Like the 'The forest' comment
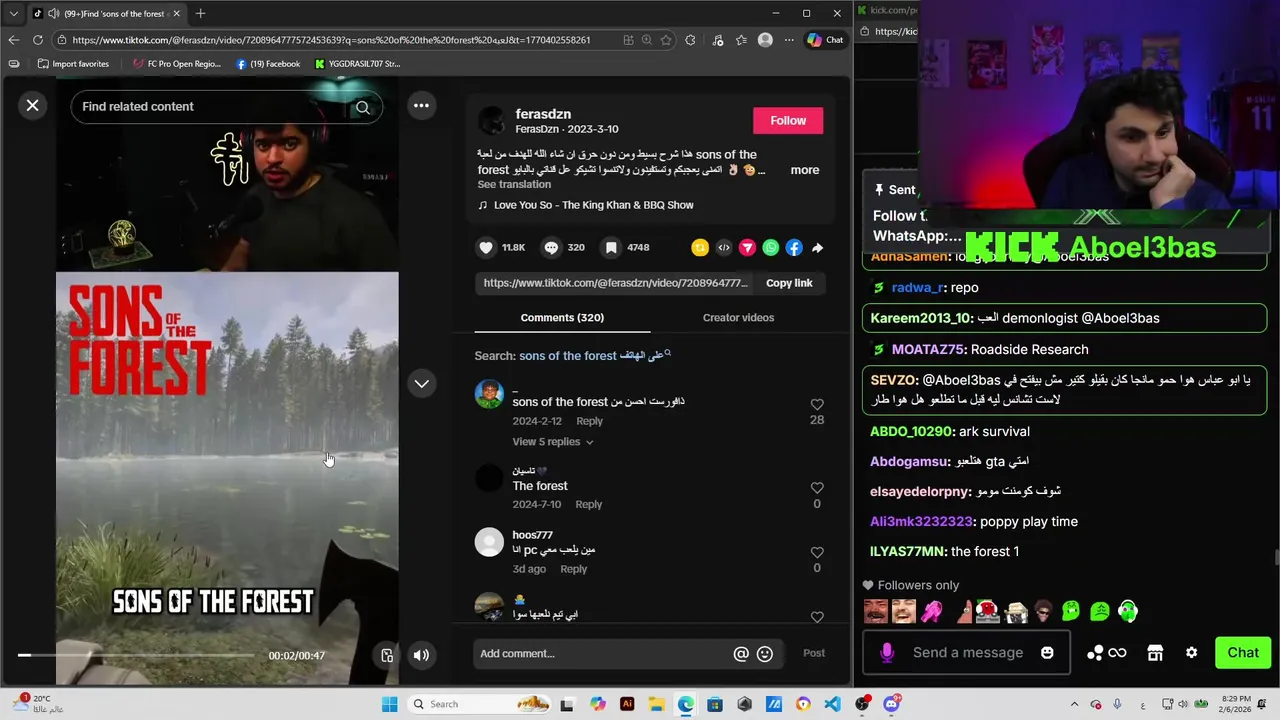The height and width of the screenshot is (720, 1280). 817,488
